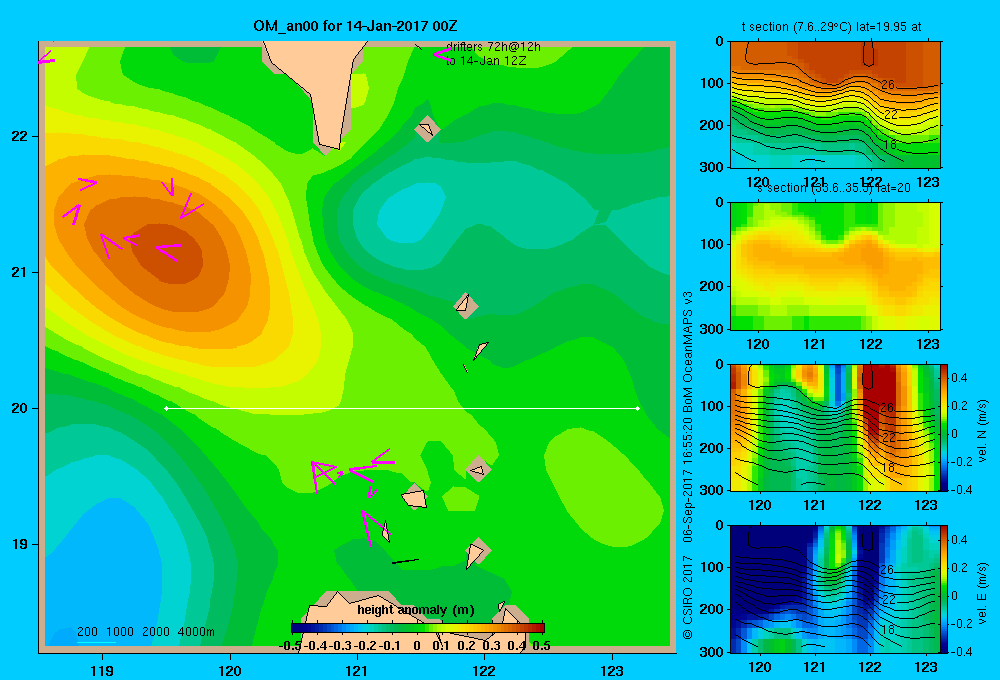Open the eastward velocity section plot
The height and width of the screenshot is (680, 1000).
[834, 588]
